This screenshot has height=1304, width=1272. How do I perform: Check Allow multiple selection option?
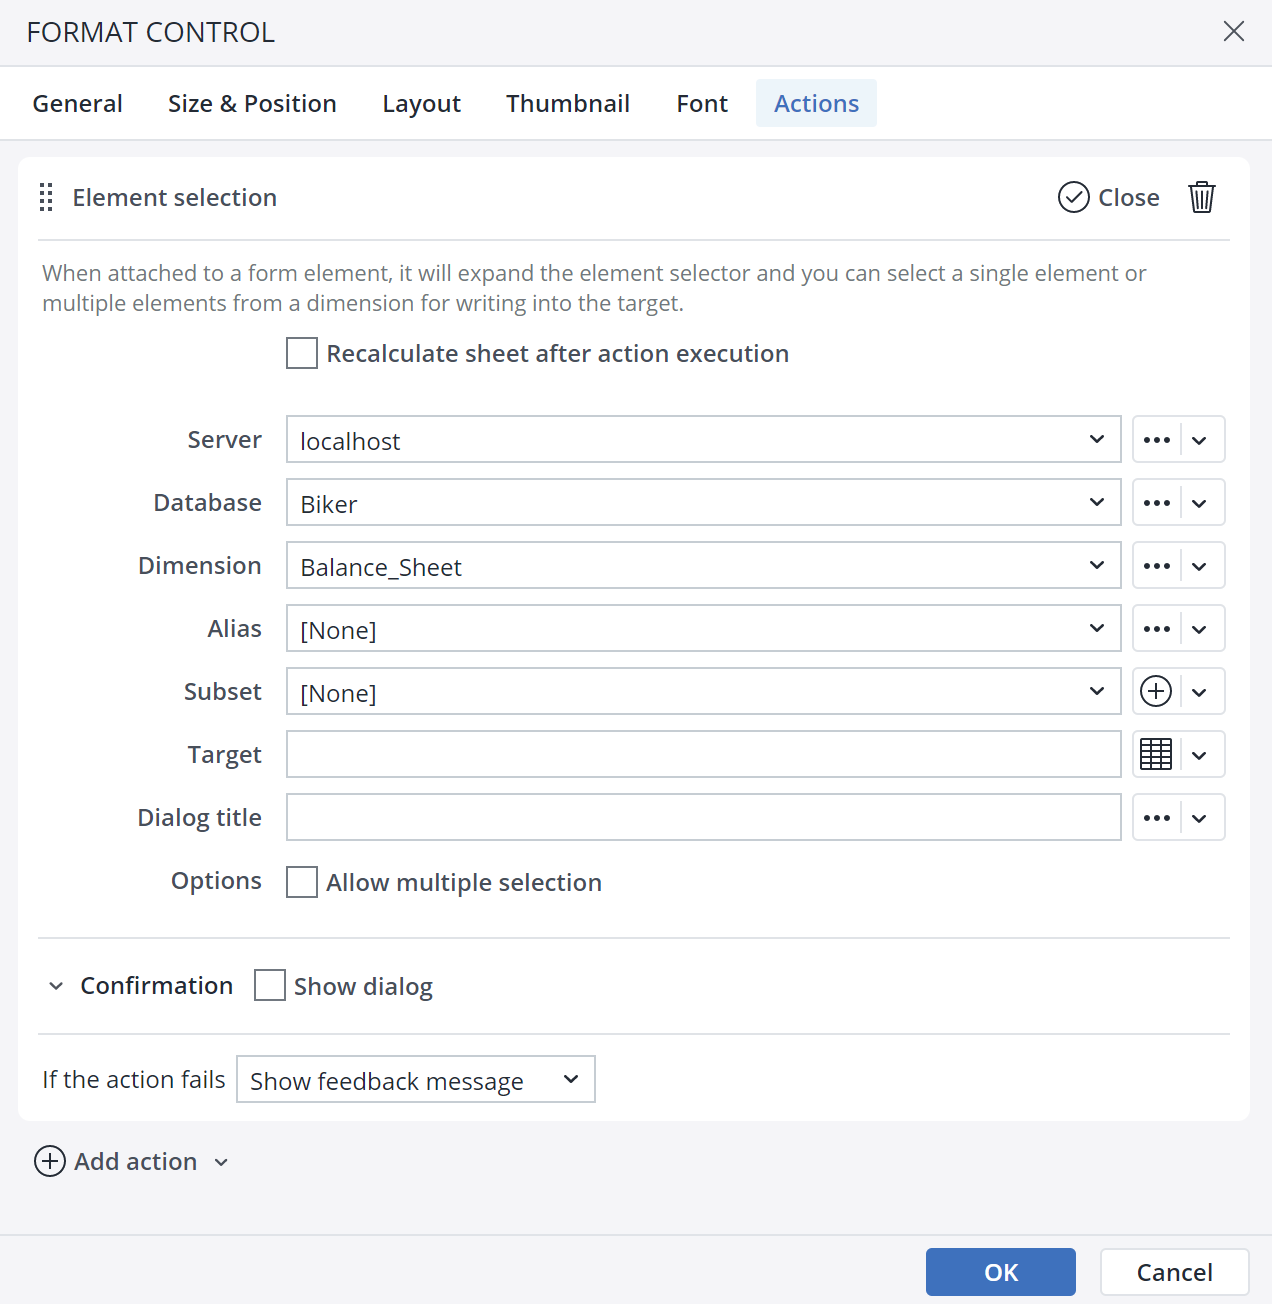click(301, 882)
